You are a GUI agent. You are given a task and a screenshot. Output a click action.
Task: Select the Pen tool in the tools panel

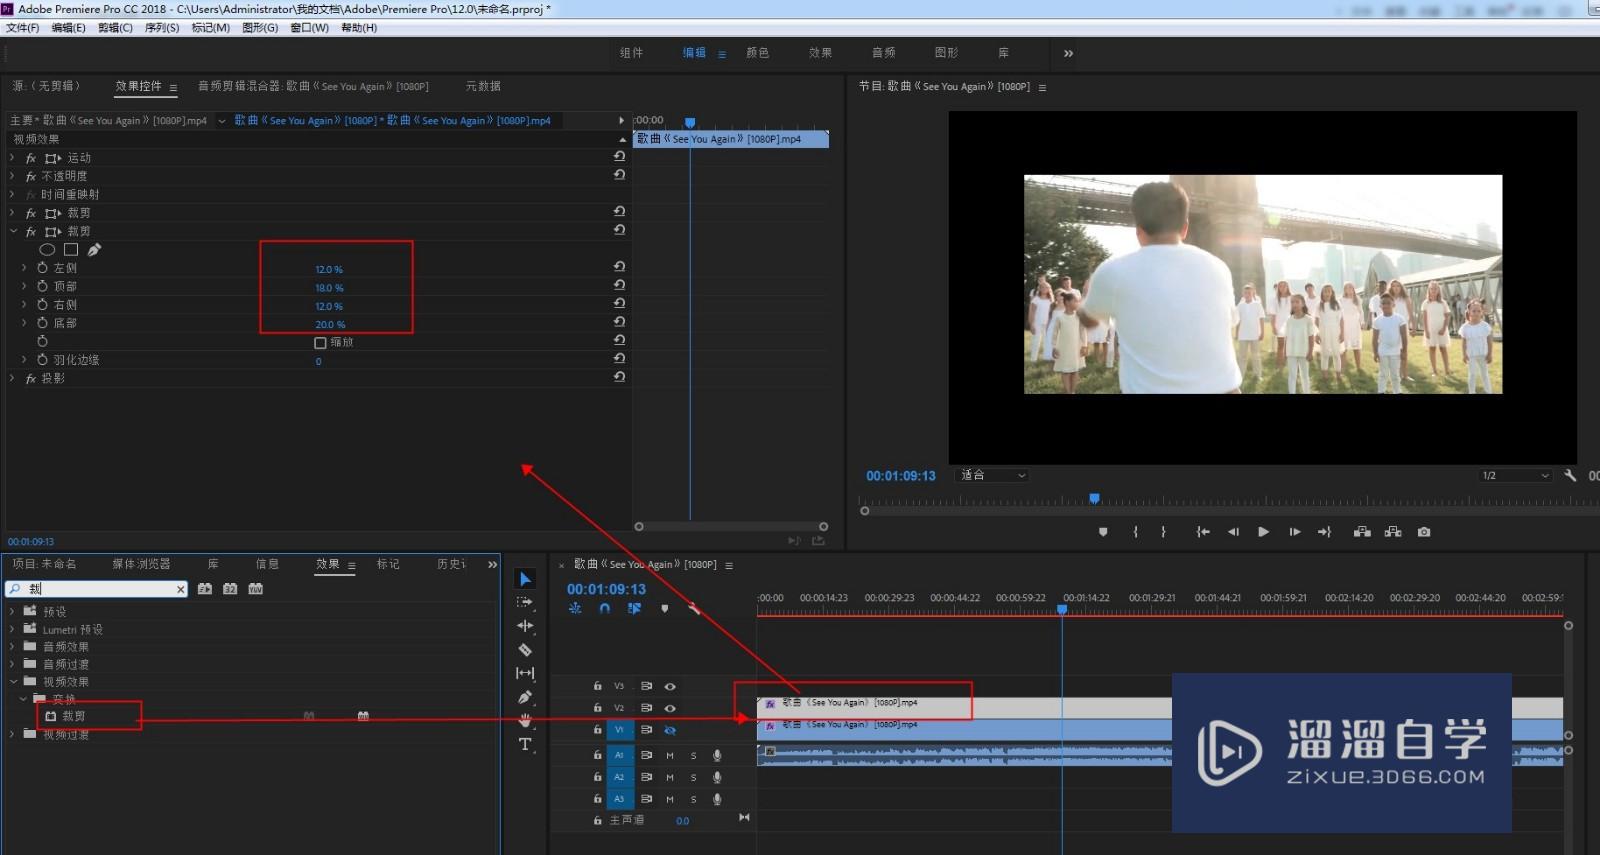(525, 697)
